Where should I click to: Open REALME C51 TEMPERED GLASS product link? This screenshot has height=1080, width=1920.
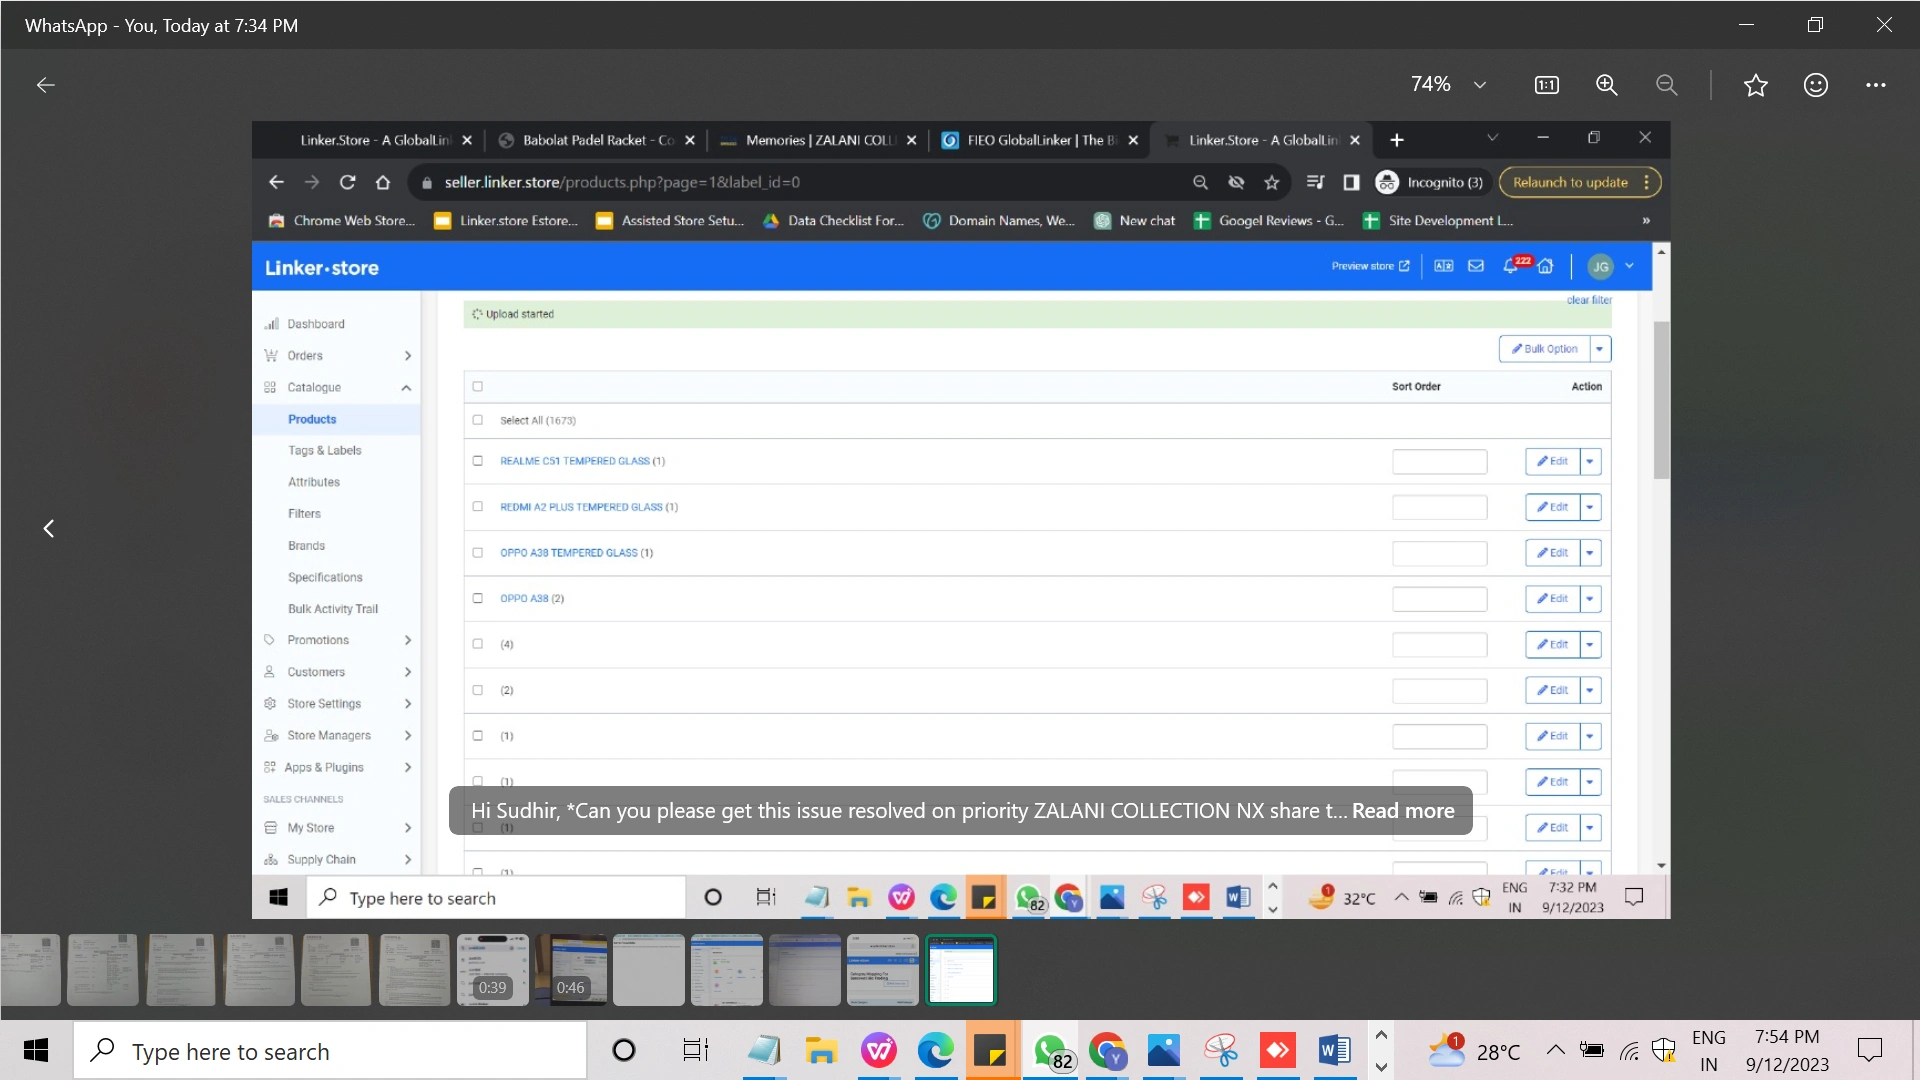pyautogui.click(x=575, y=461)
